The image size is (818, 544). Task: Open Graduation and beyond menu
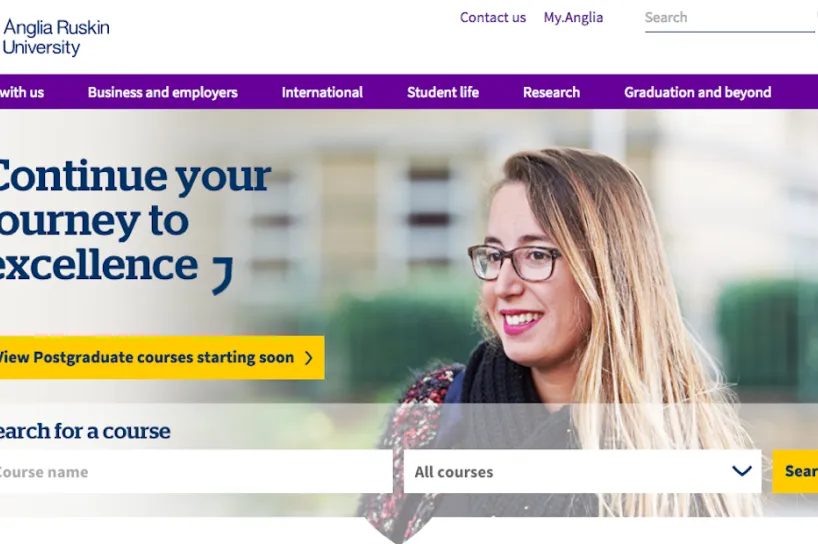[697, 92]
